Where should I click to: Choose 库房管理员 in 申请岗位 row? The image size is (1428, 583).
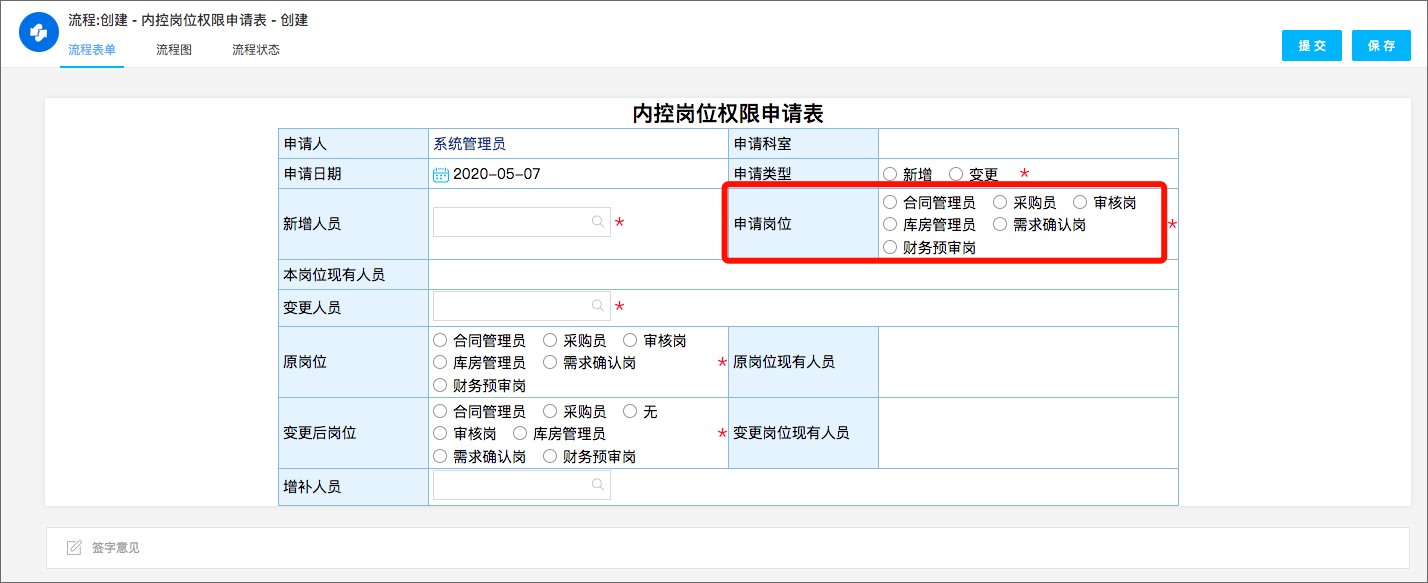890,224
